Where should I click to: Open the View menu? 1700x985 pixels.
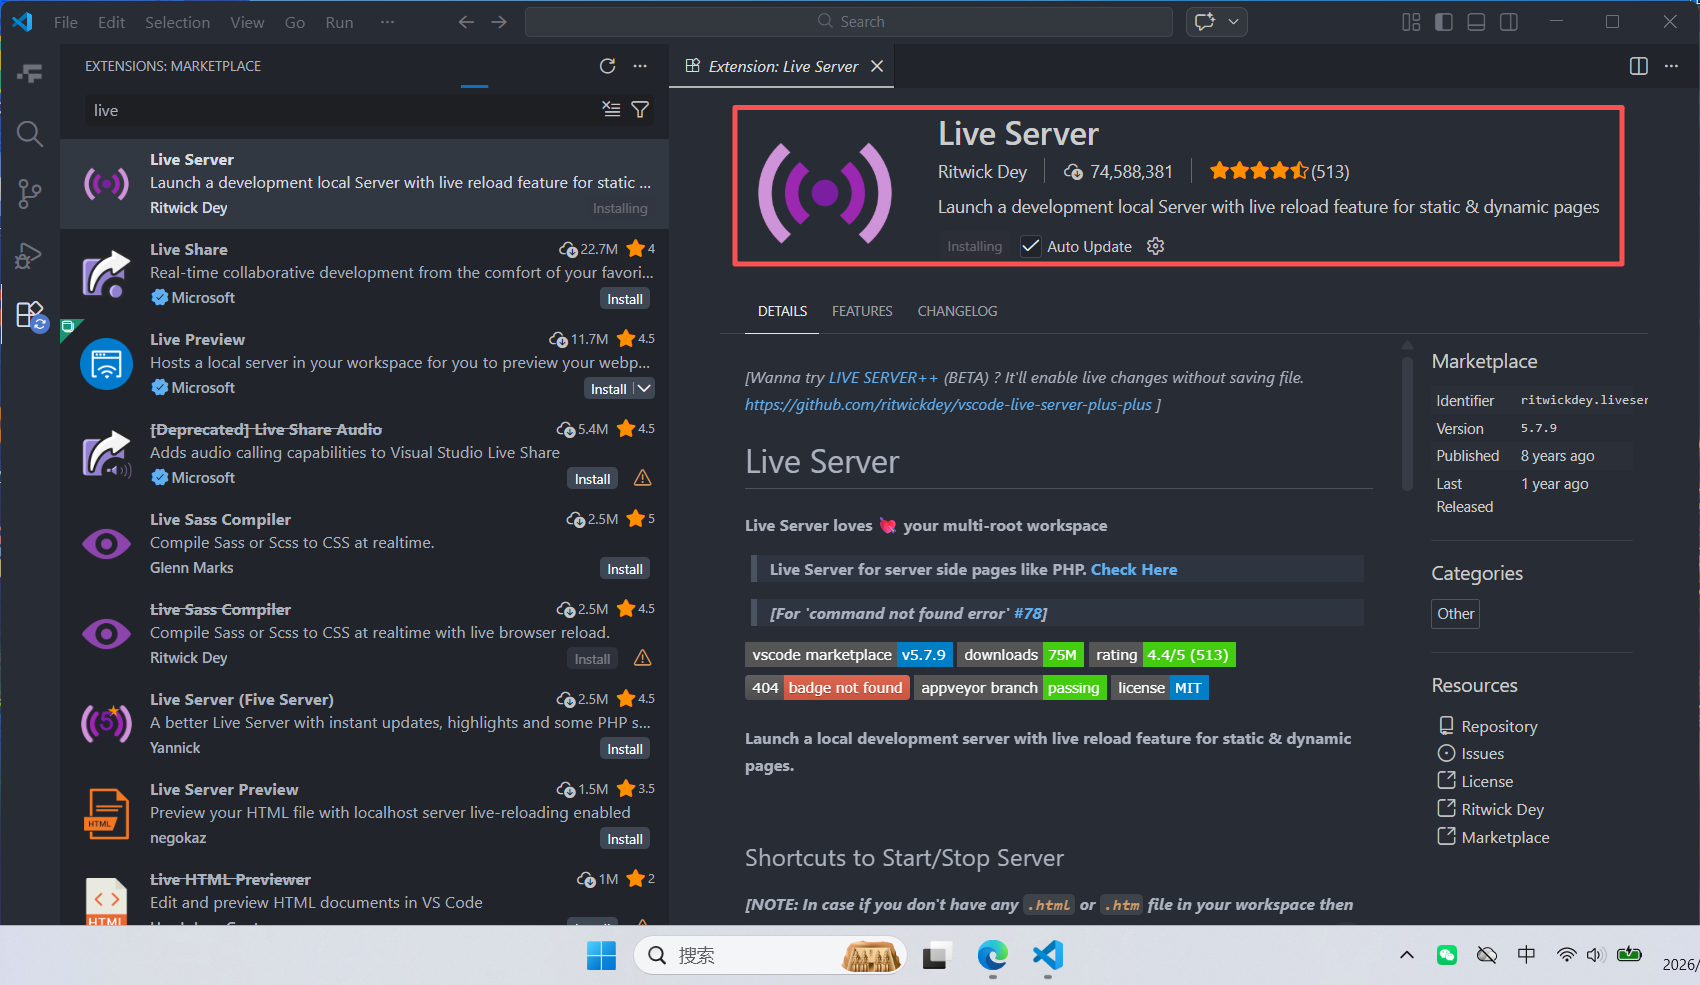247,22
